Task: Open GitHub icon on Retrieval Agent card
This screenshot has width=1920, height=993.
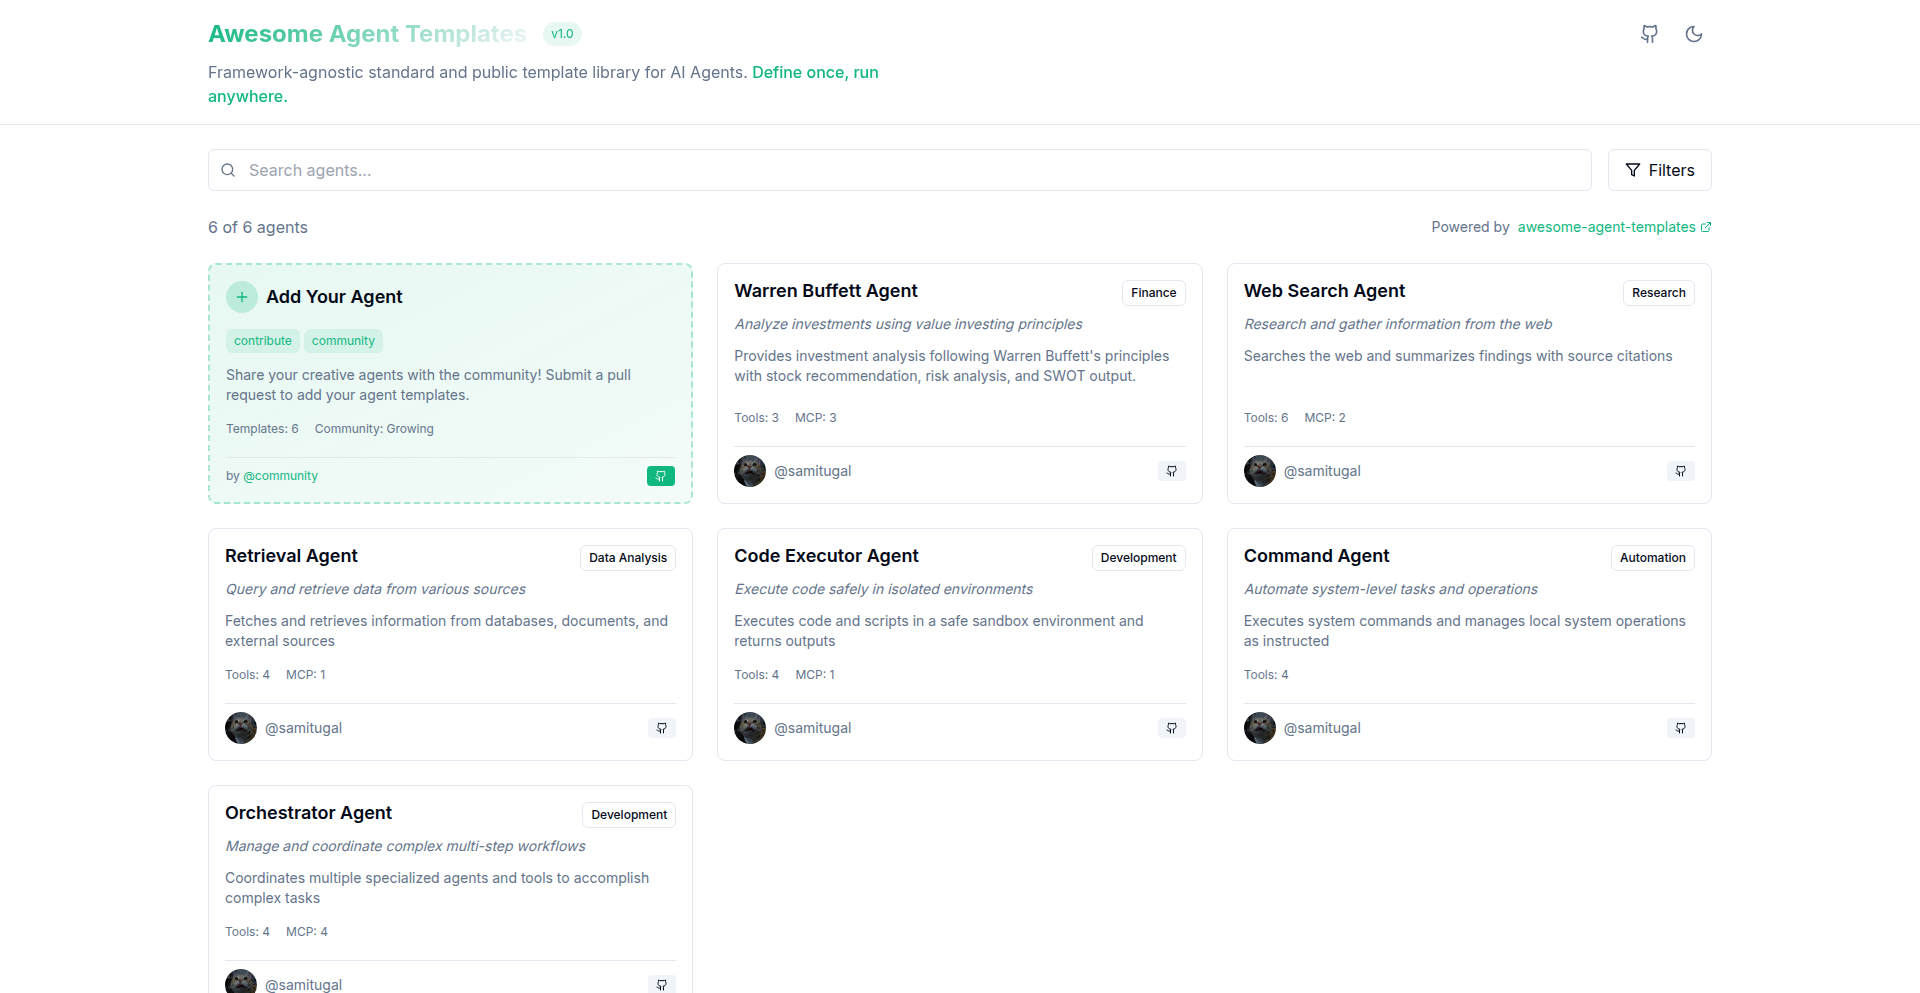Action: (x=661, y=728)
